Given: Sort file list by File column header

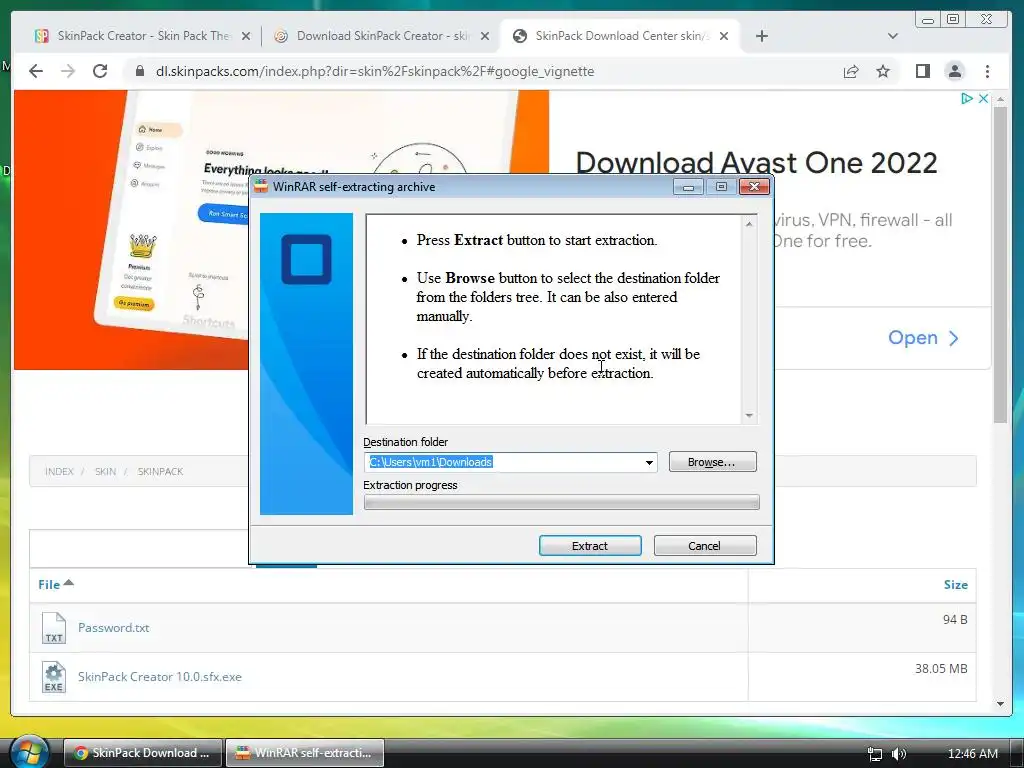Looking at the screenshot, I should point(56,584).
